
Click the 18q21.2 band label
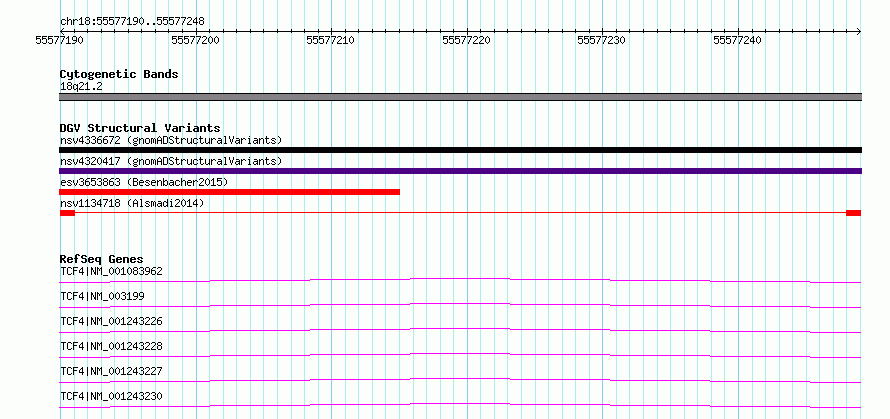click(81, 87)
